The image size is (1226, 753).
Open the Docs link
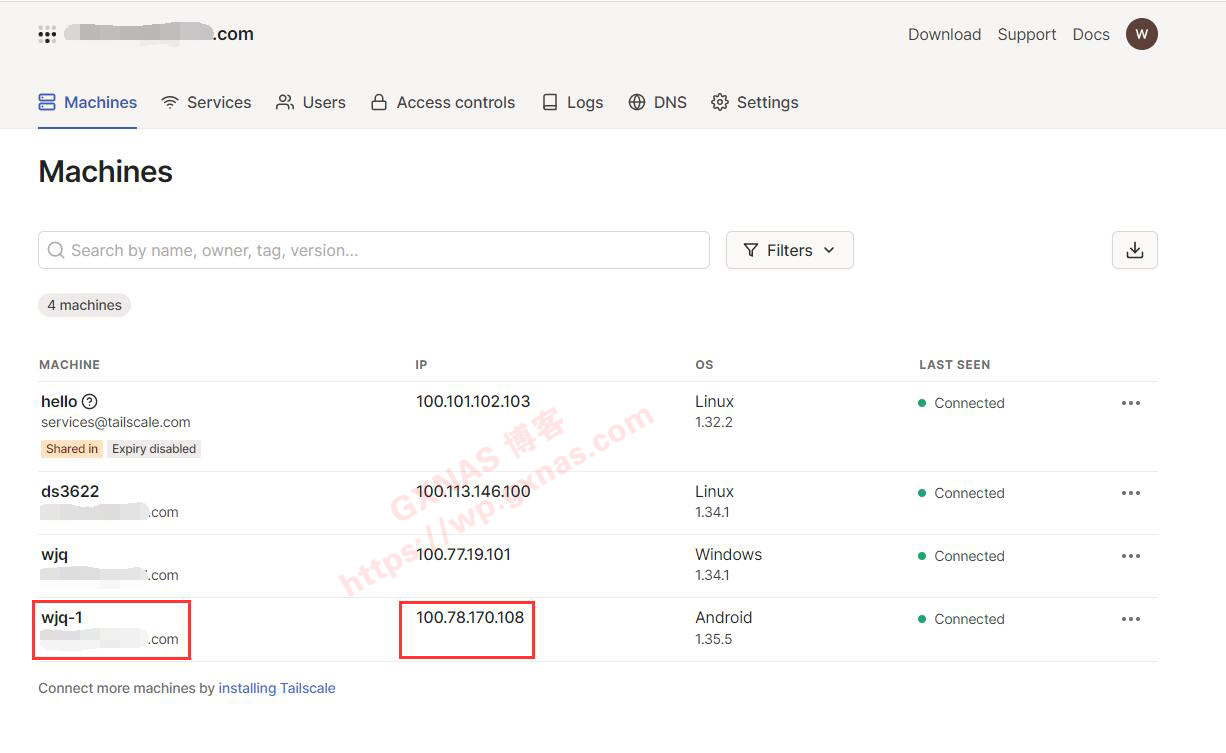tap(1090, 34)
